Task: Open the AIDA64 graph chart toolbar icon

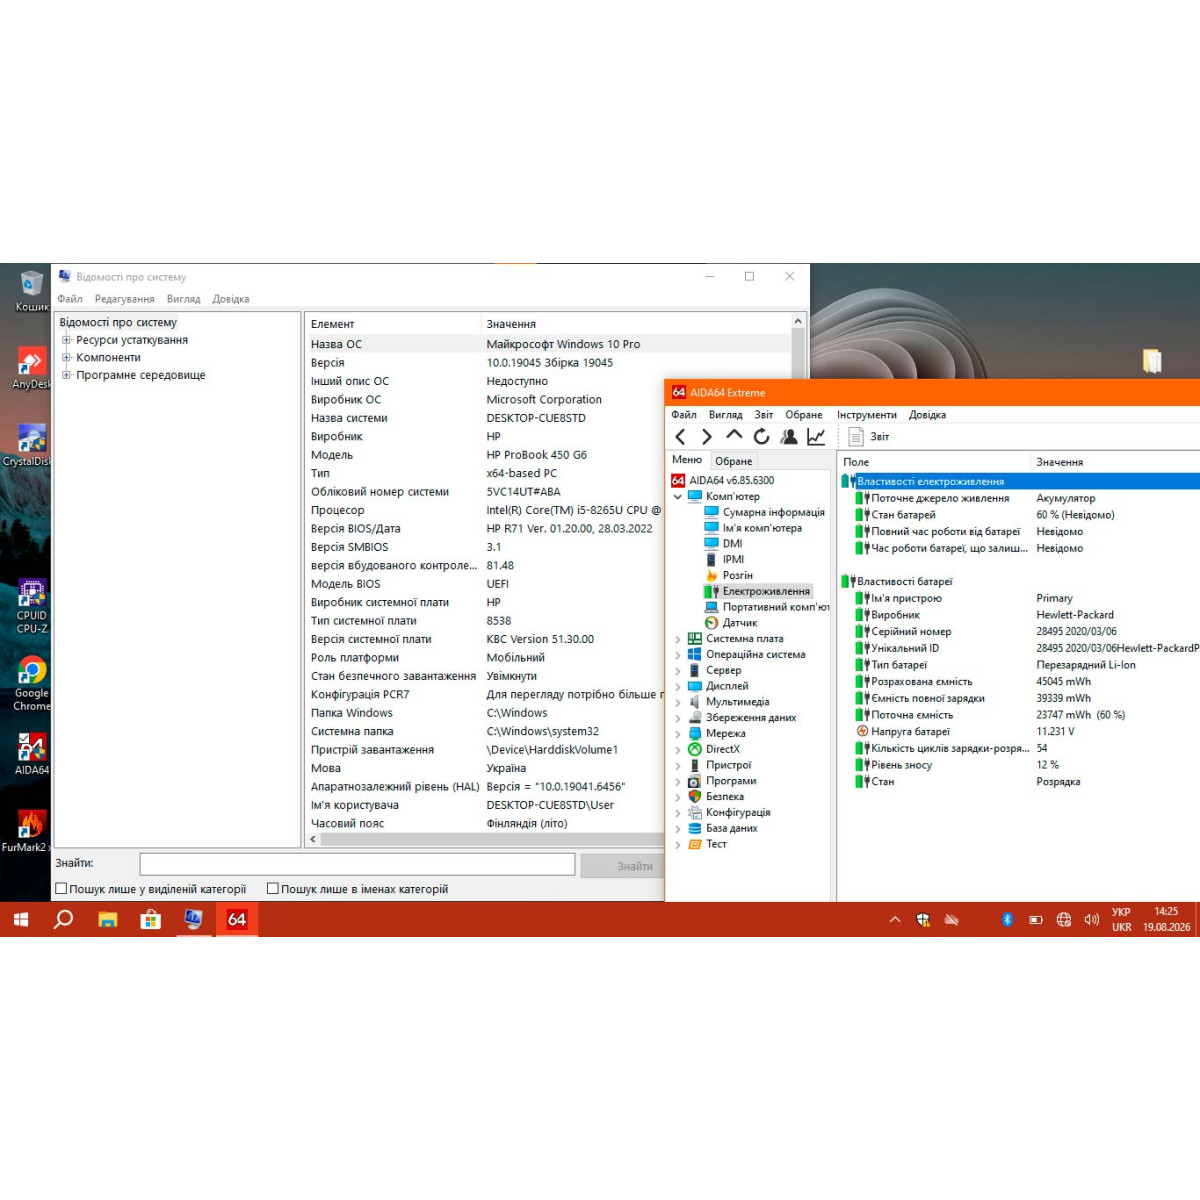Action: (x=816, y=437)
